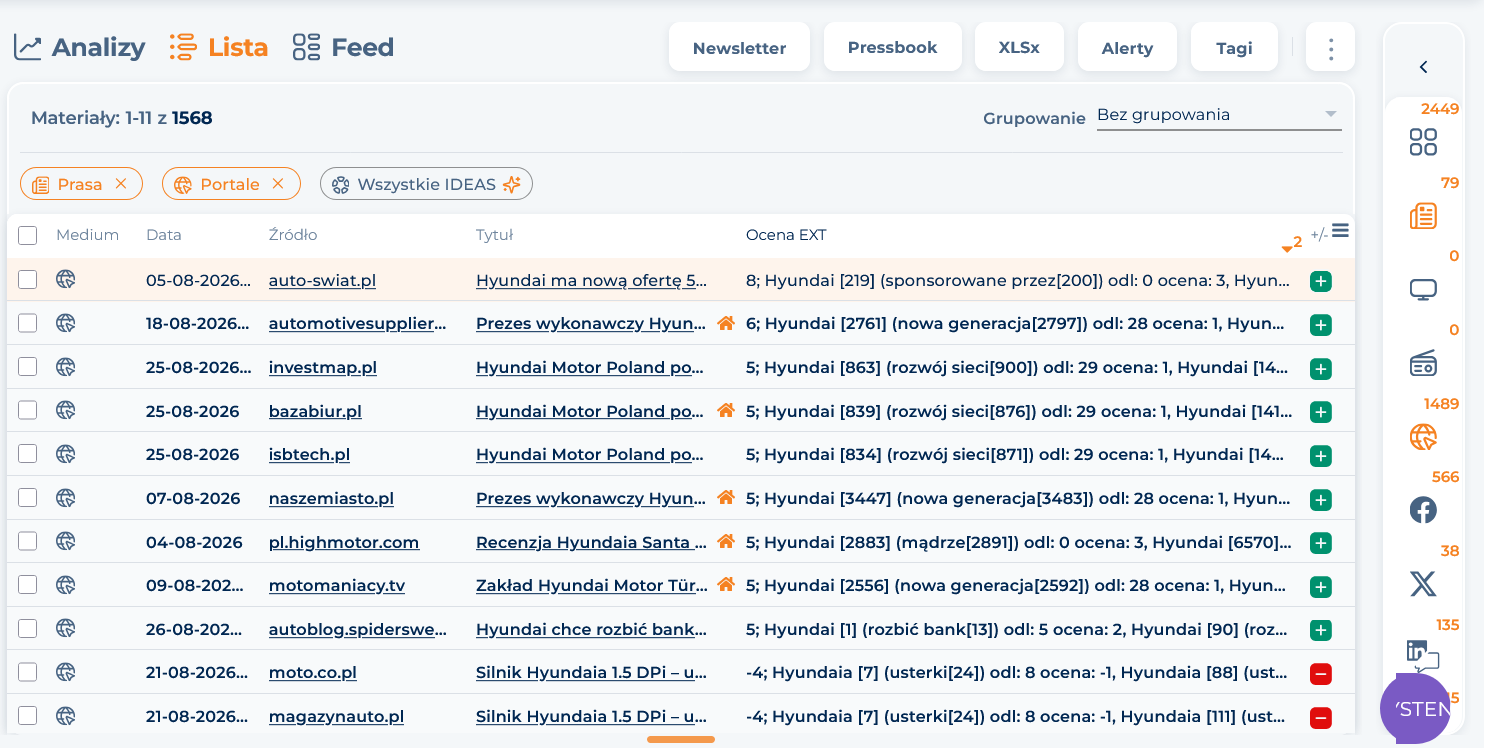Viewport: 1485px width, 748px height.
Task: Remove the Portale filter chip
Action: pyautogui.click(x=278, y=184)
